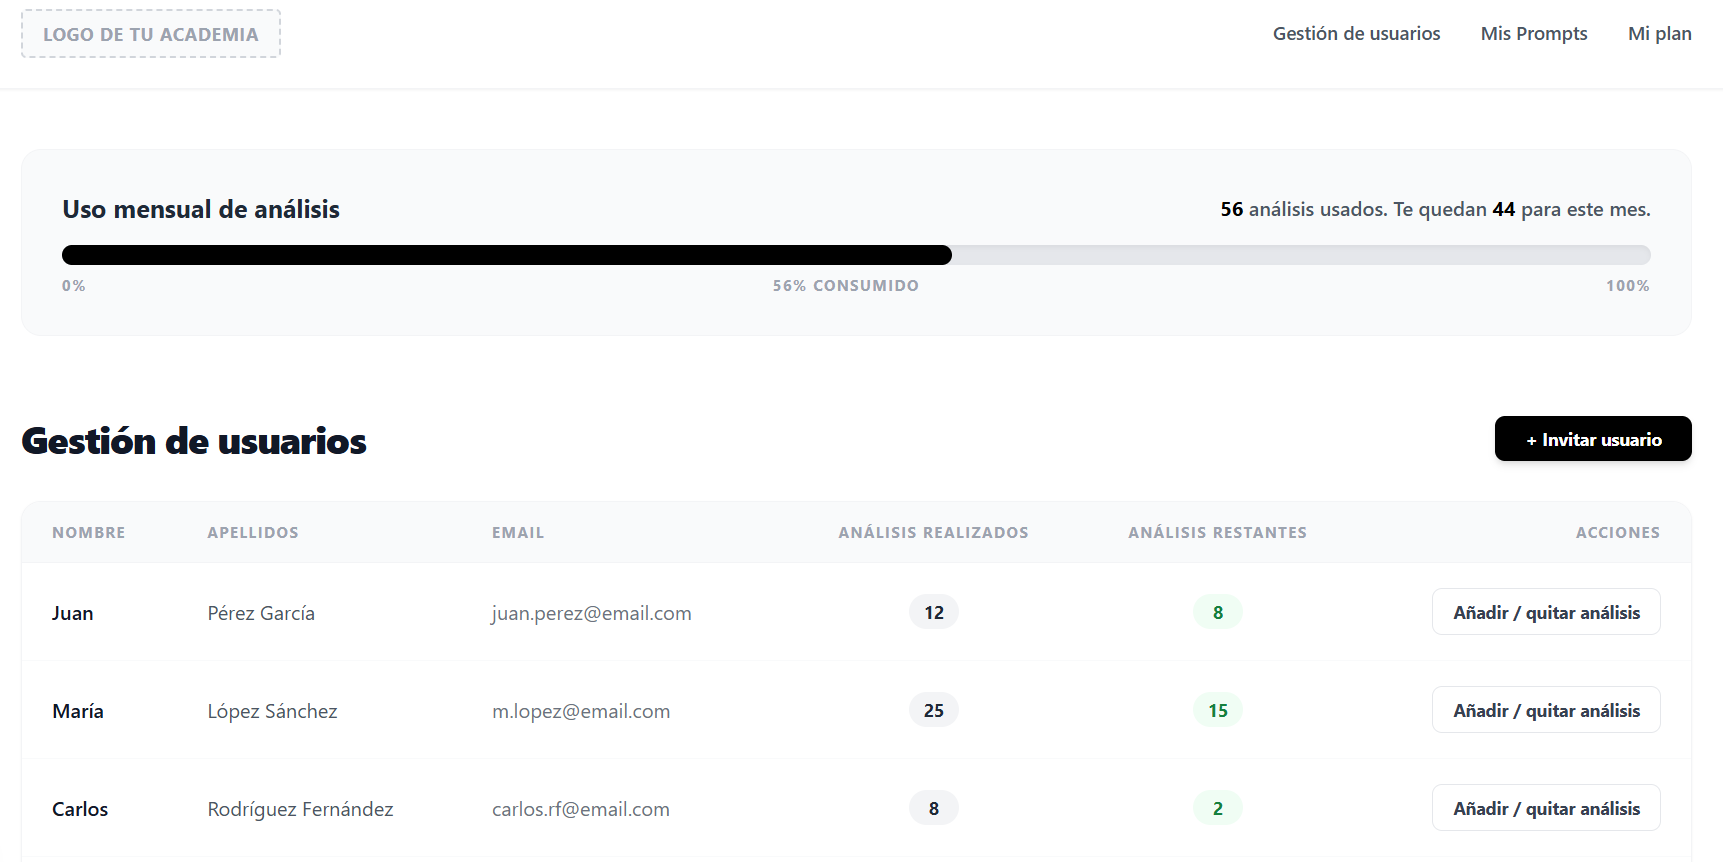The height and width of the screenshot is (862, 1723).
Task: Select the Email column header
Action: [518, 533]
